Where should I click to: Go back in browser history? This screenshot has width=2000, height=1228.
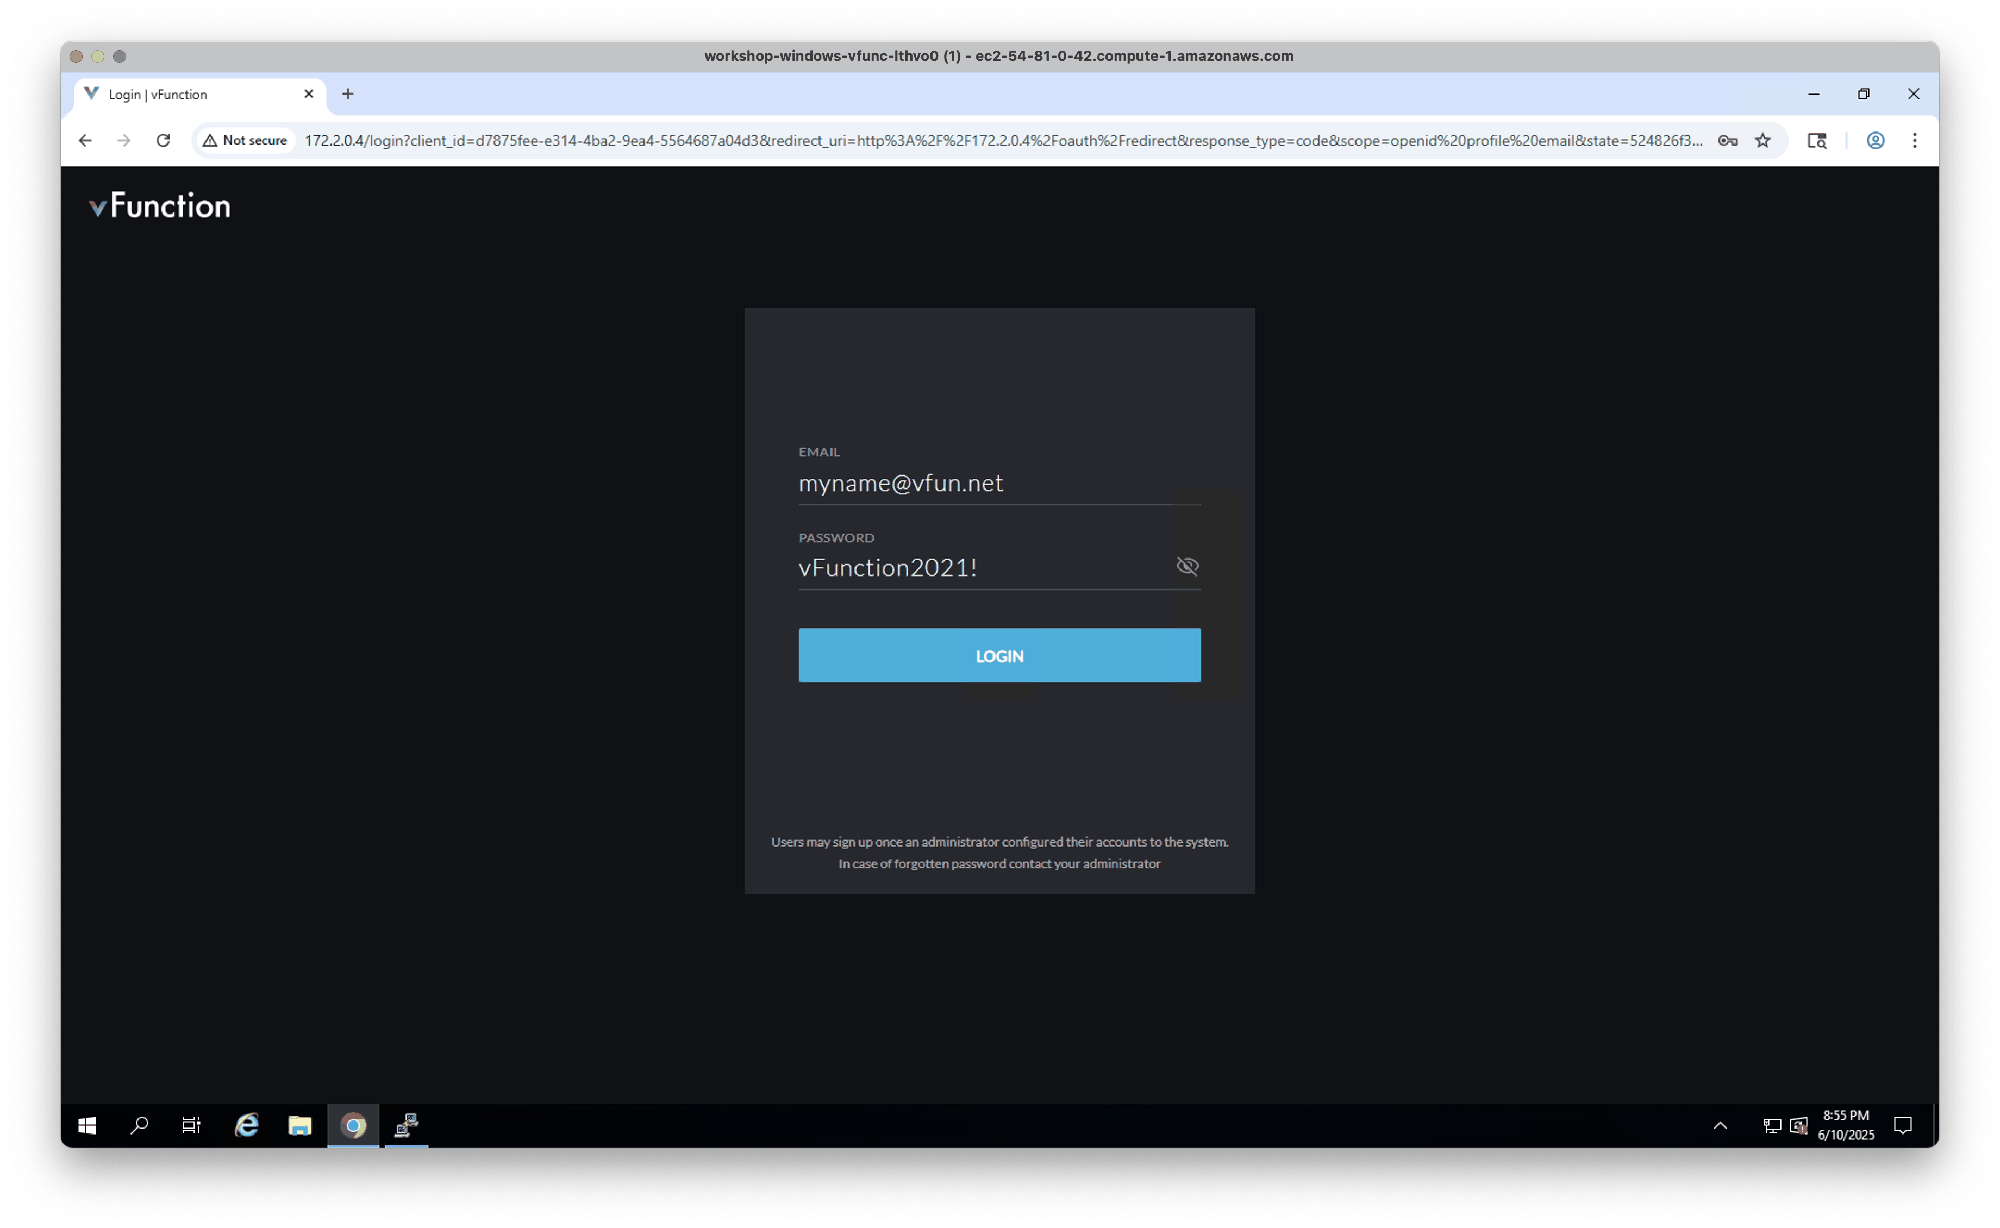pos(85,140)
